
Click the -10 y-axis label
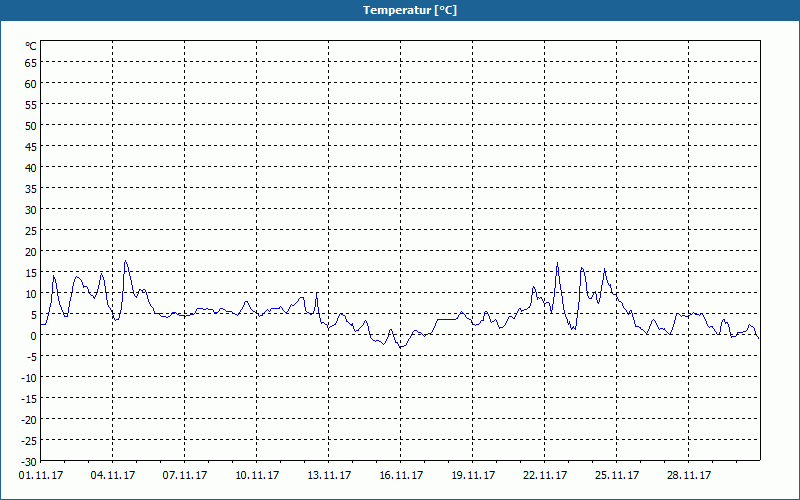tap(29, 378)
